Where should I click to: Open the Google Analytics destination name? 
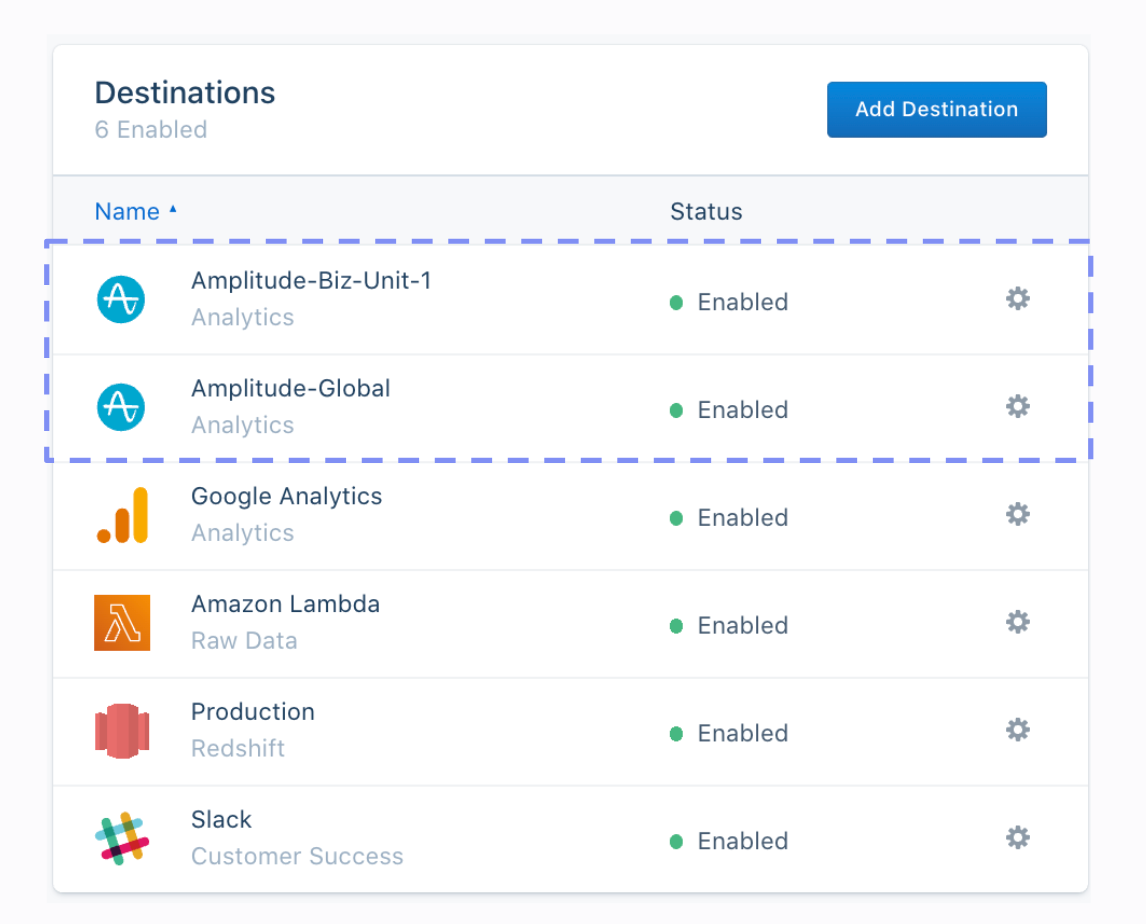287,497
